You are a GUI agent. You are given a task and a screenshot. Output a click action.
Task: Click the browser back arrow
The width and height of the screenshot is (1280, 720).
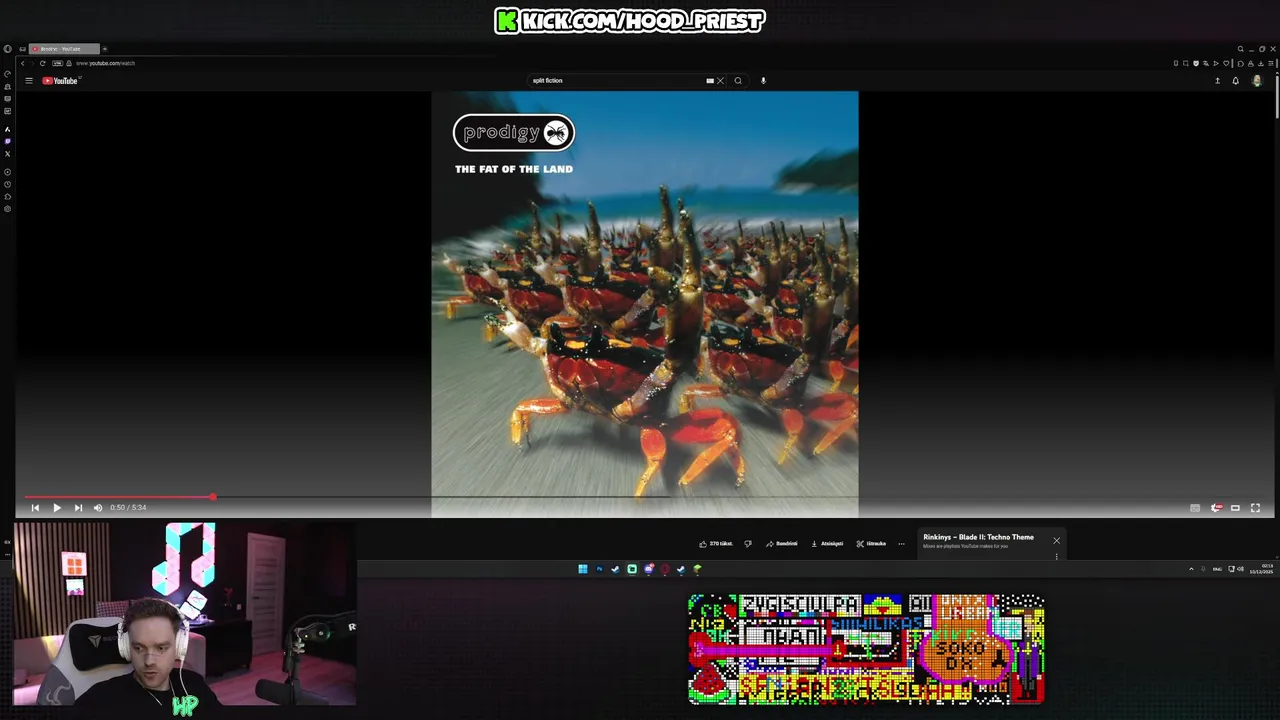(x=23, y=63)
